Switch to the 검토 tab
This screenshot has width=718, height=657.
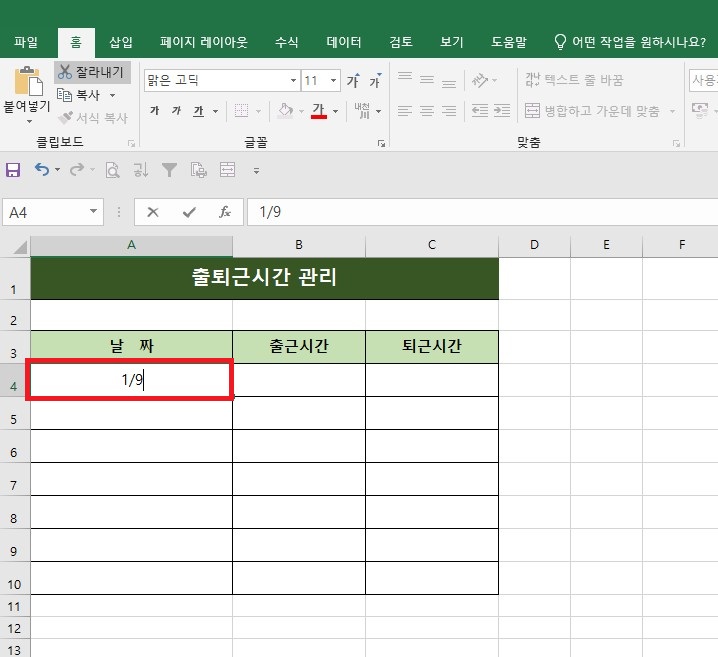click(401, 42)
